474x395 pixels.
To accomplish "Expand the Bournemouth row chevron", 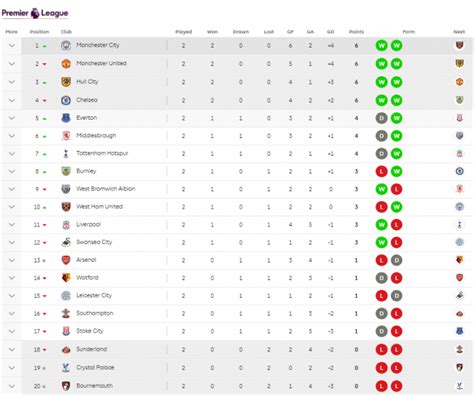I will pos(12,386).
